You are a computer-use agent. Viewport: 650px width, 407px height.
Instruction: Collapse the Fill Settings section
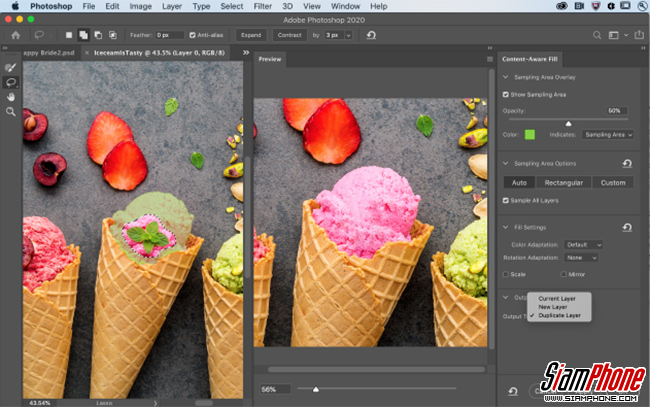click(x=505, y=227)
